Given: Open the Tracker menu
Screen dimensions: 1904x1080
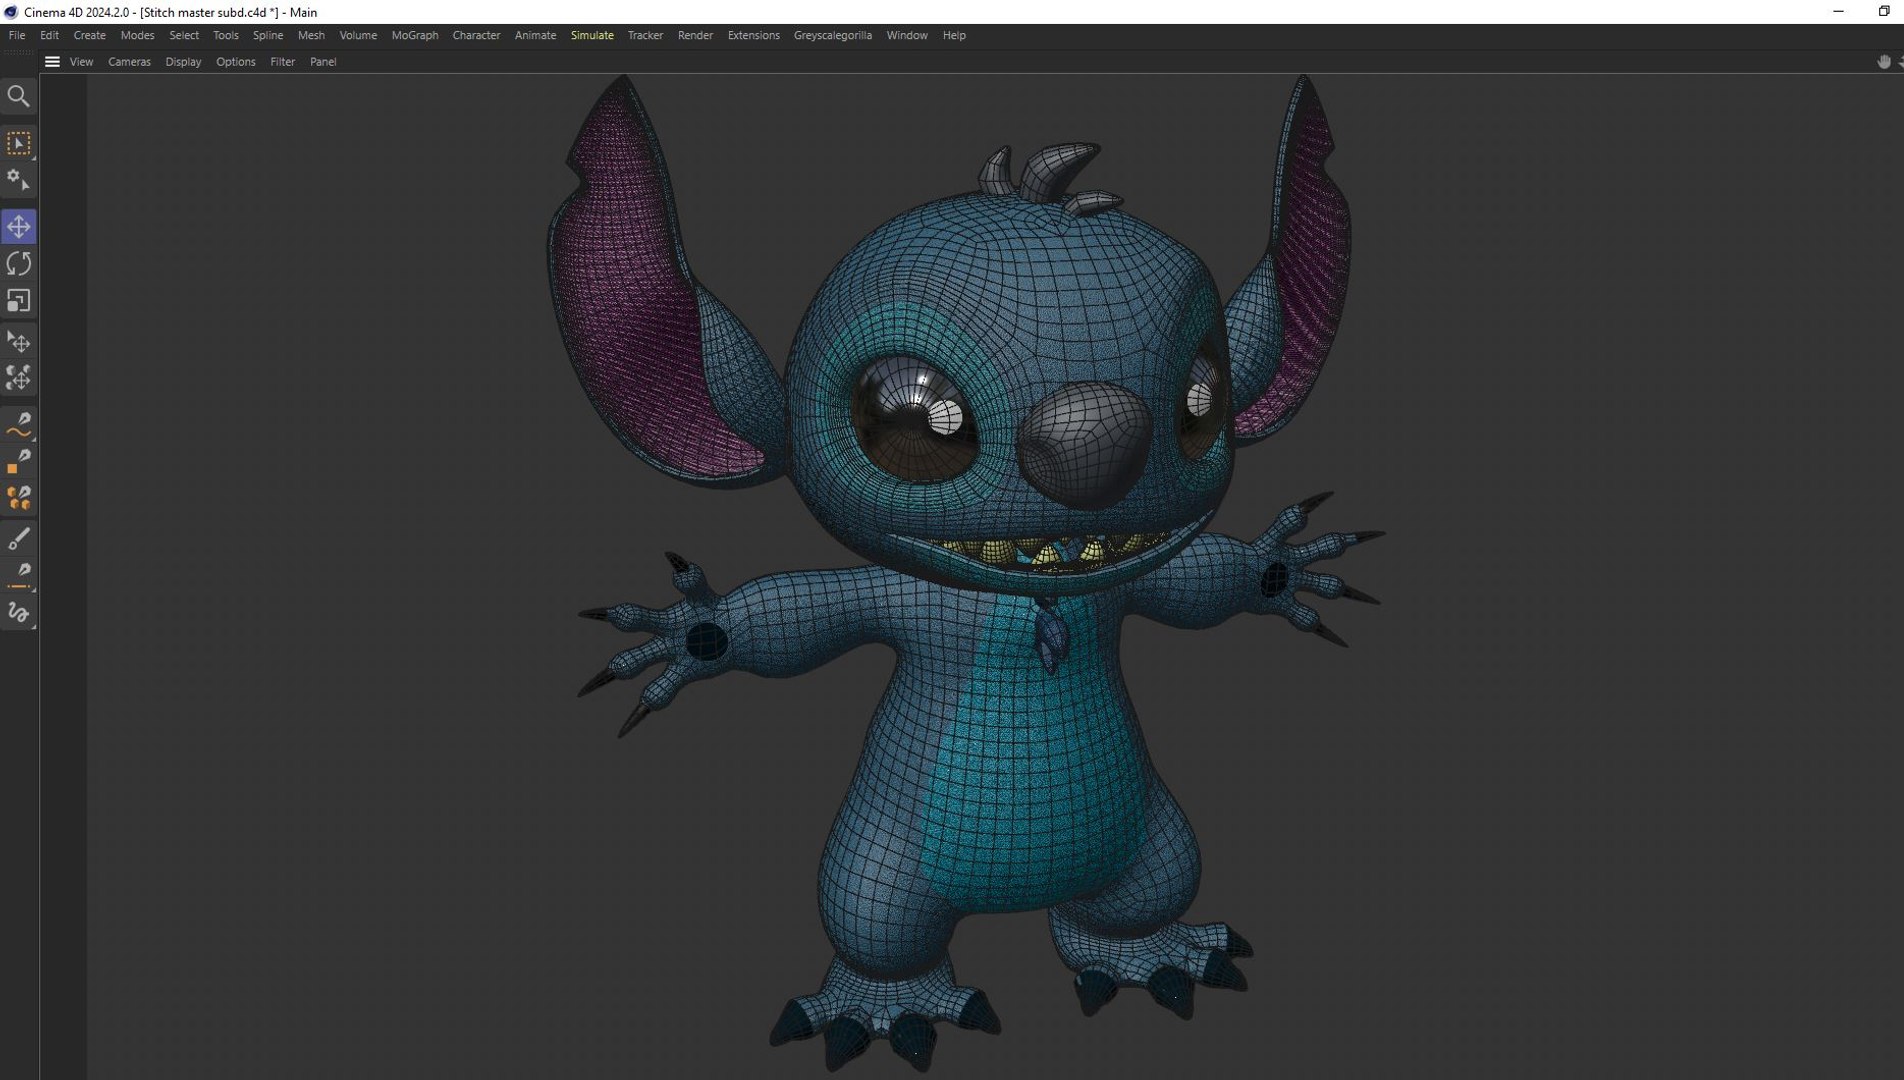Looking at the screenshot, I should [x=645, y=35].
